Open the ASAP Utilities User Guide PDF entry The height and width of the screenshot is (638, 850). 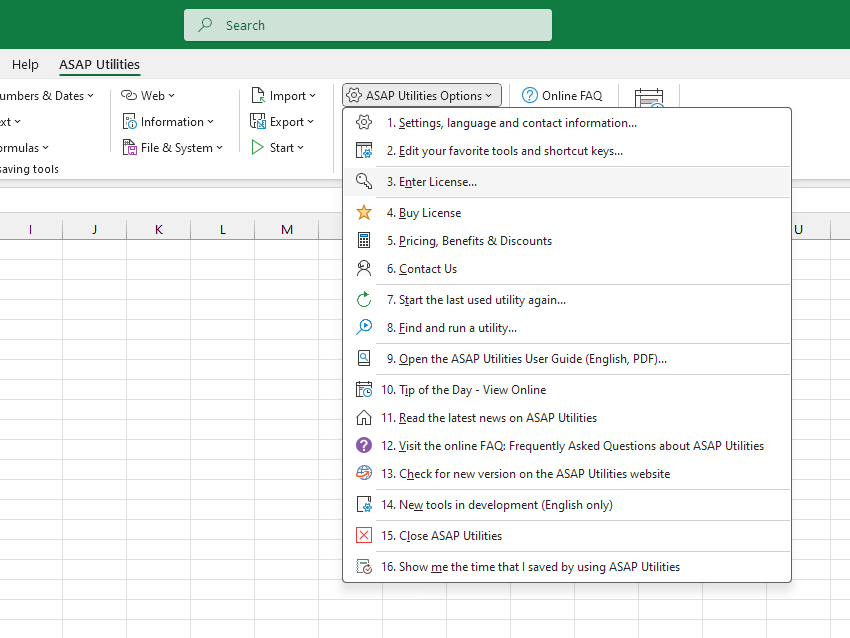[567, 358]
